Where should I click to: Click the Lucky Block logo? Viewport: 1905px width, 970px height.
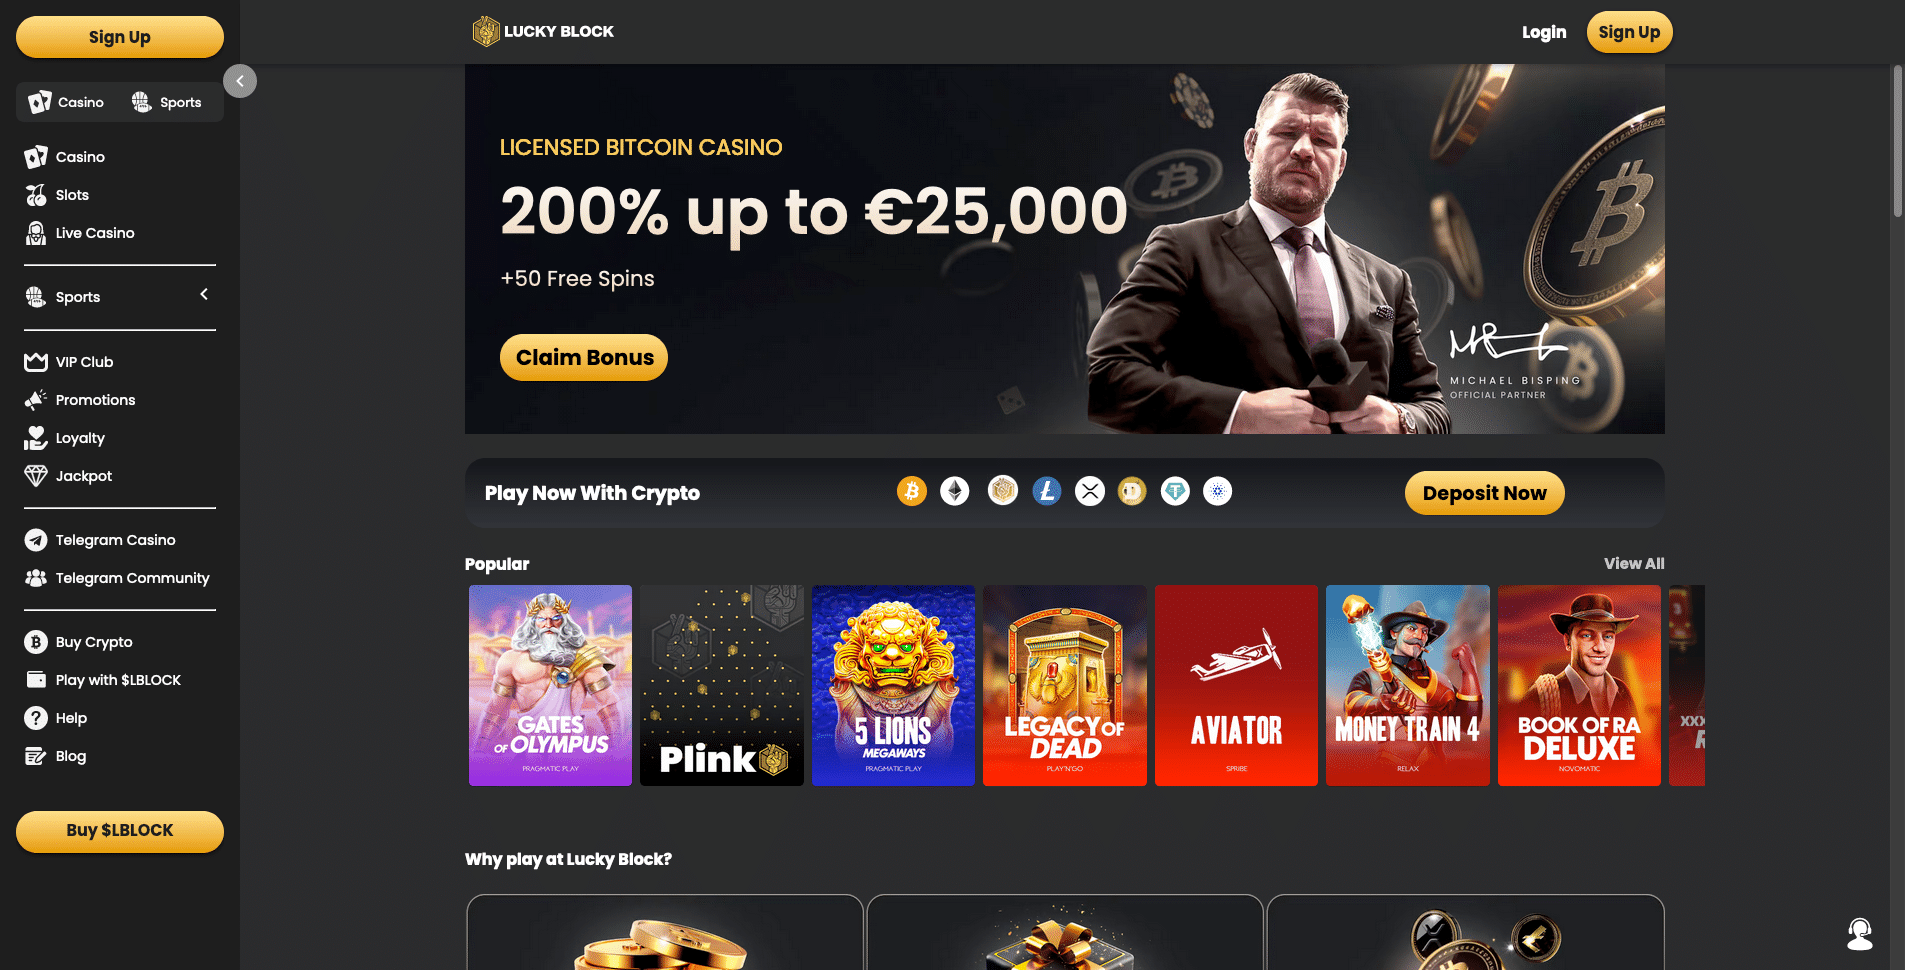click(x=543, y=31)
